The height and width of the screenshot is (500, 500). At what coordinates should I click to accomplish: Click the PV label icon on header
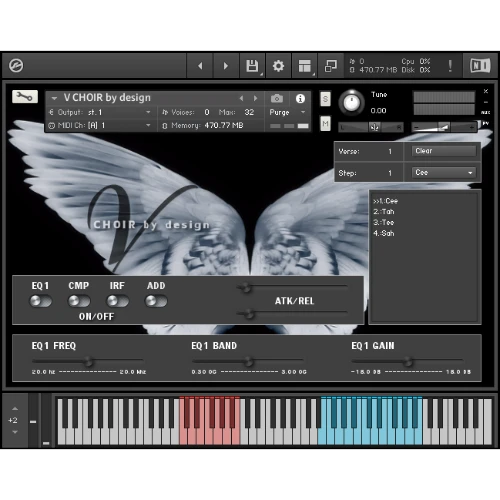[486, 123]
